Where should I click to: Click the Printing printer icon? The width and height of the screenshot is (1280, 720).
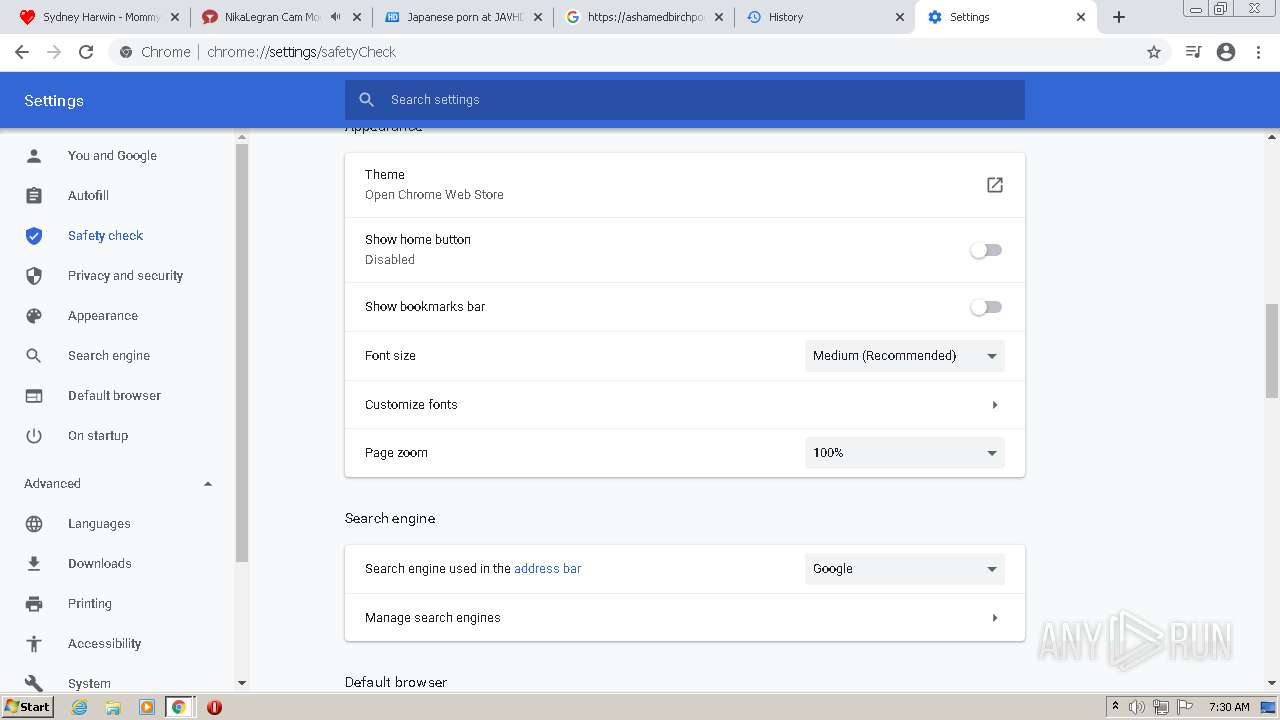point(34,604)
